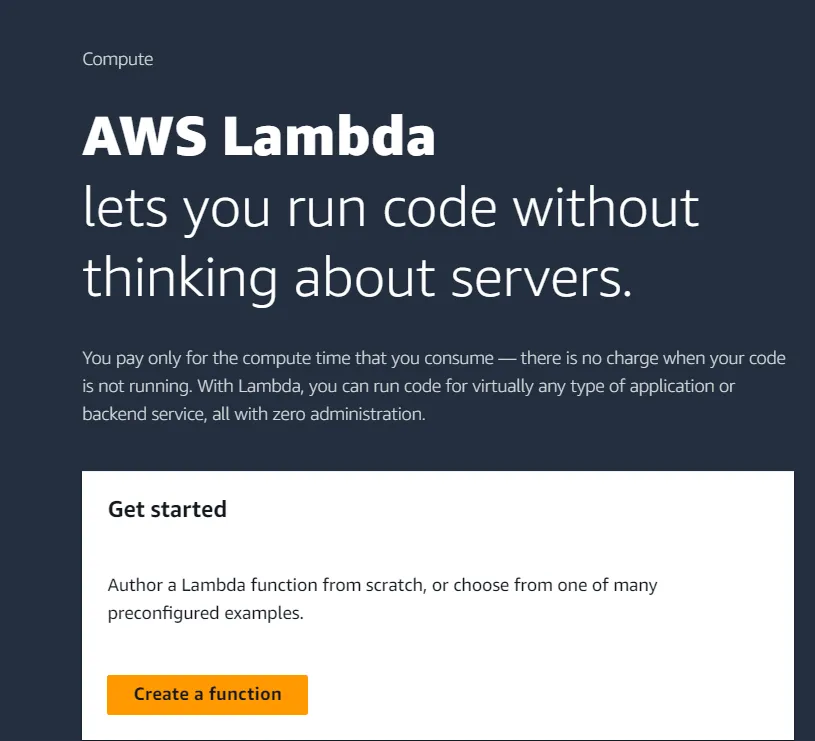Viewport: 815px width, 741px height.
Task: Select the "Compute" category label
Action: click(118, 59)
